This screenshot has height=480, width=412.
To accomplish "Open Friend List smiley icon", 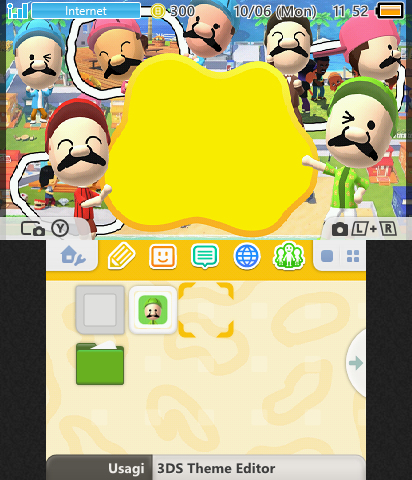I will (x=163, y=256).
